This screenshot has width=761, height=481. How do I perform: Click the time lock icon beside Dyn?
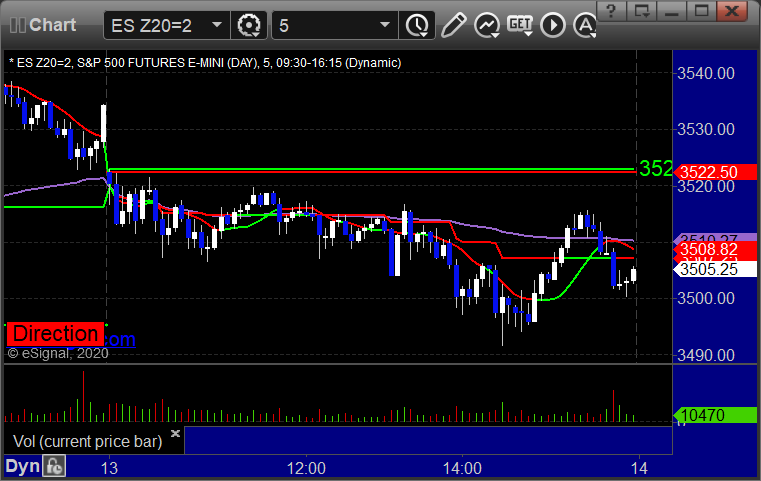pos(54,466)
